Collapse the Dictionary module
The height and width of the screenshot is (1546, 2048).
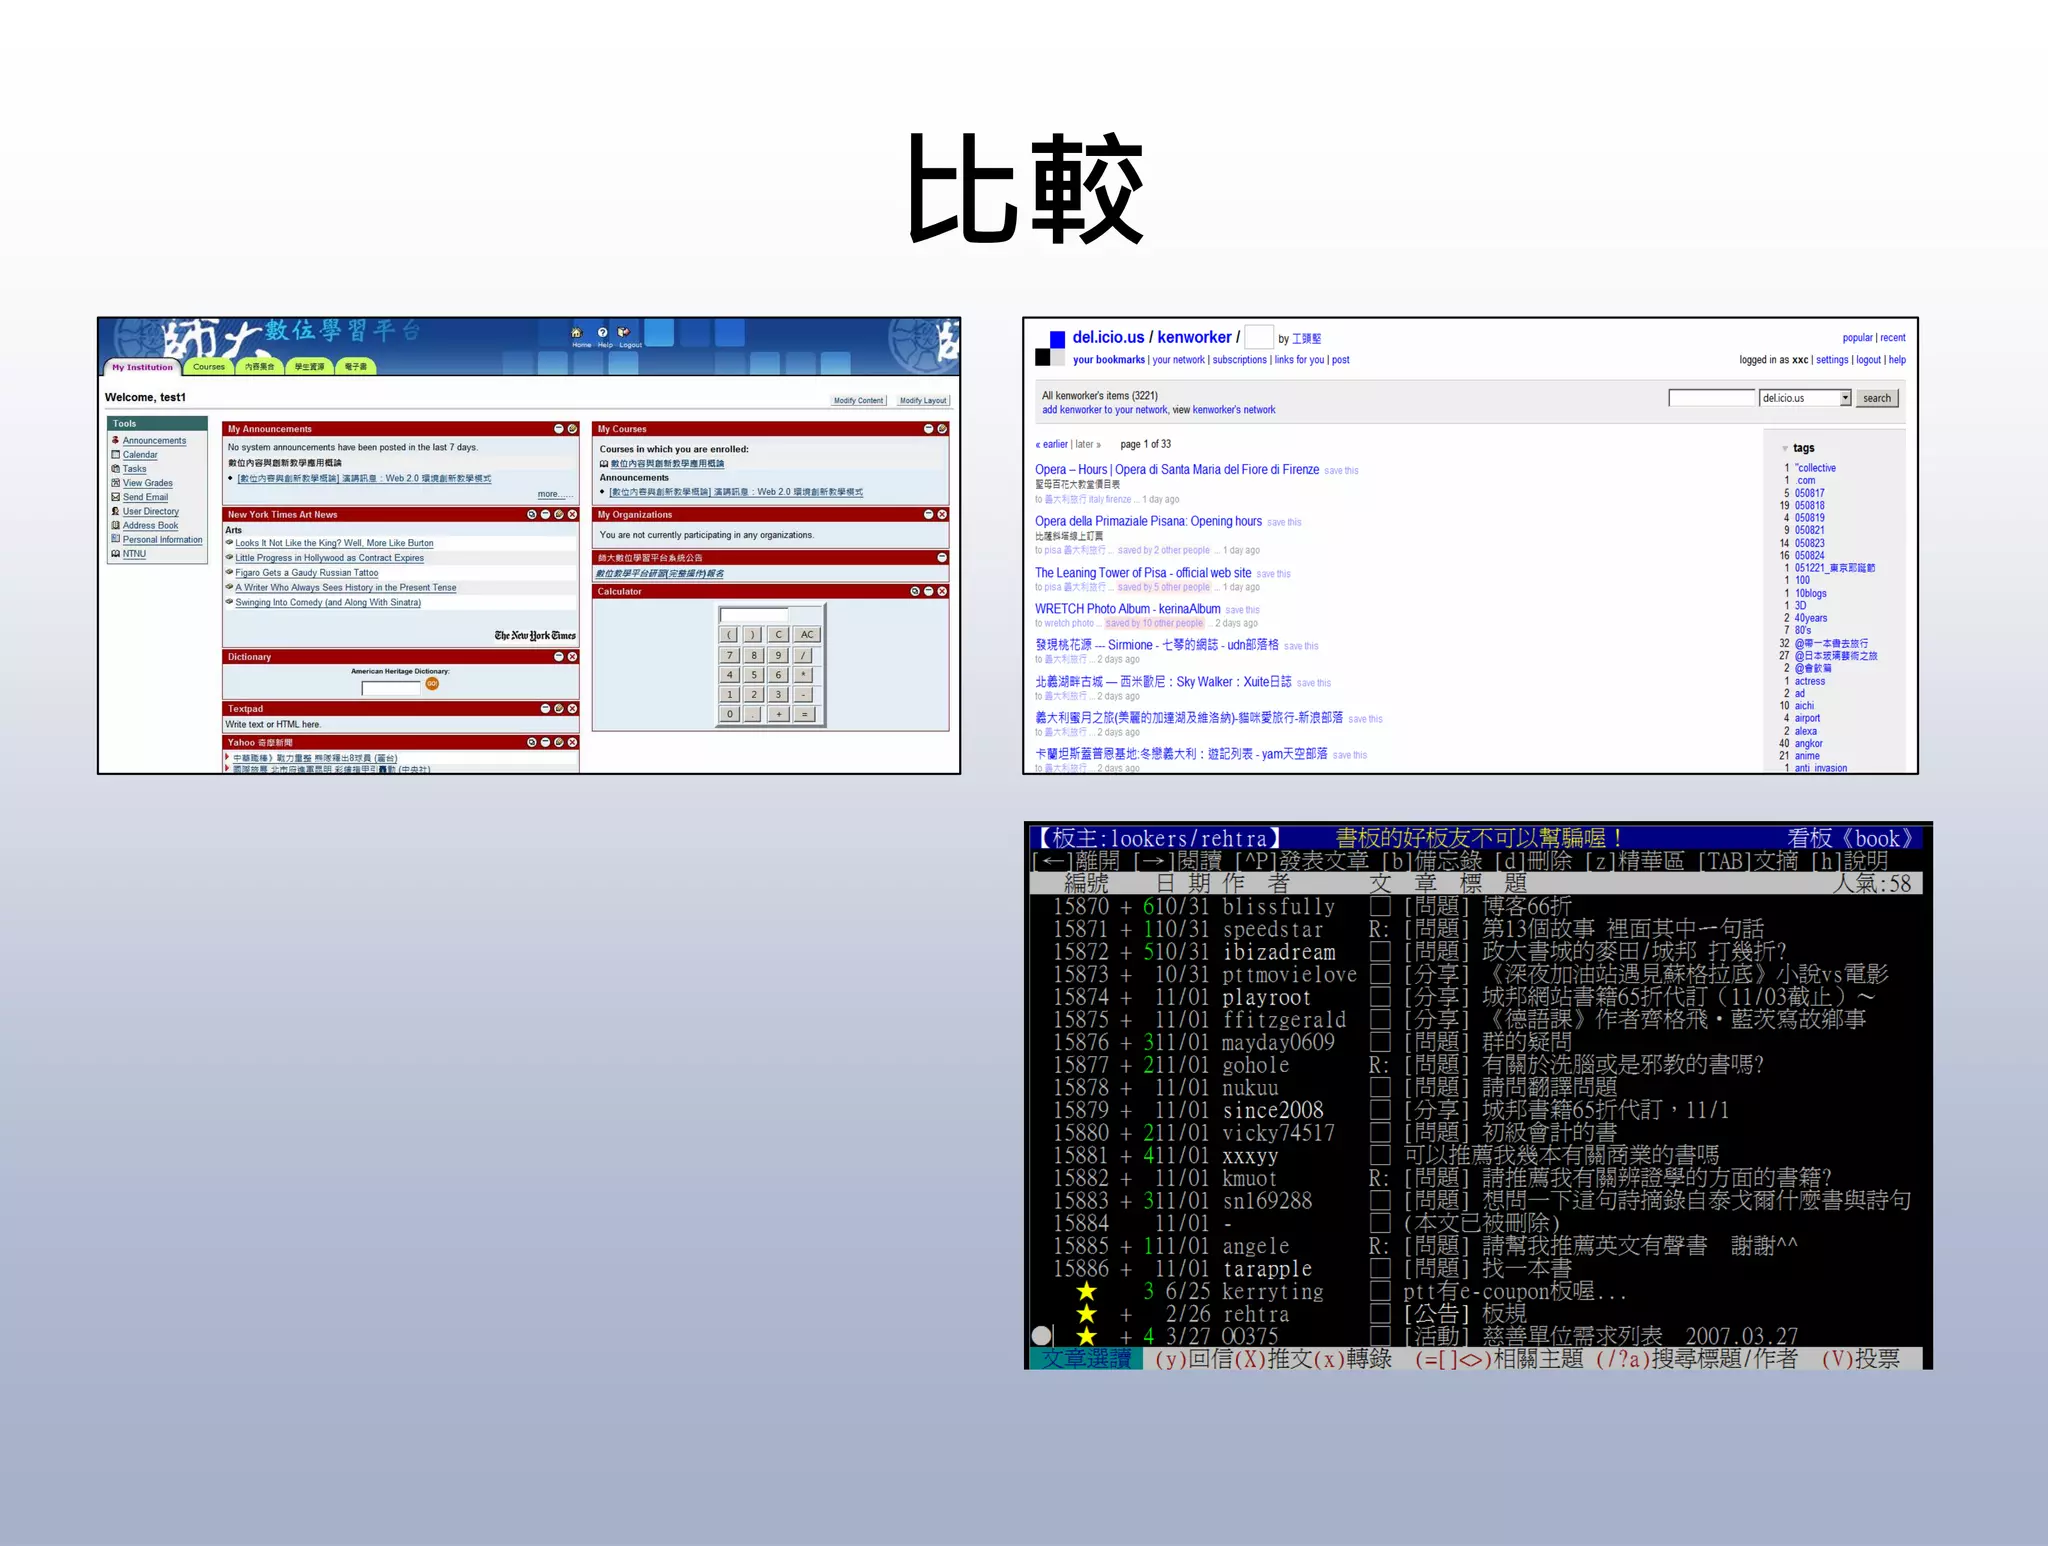pyautogui.click(x=559, y=657)
